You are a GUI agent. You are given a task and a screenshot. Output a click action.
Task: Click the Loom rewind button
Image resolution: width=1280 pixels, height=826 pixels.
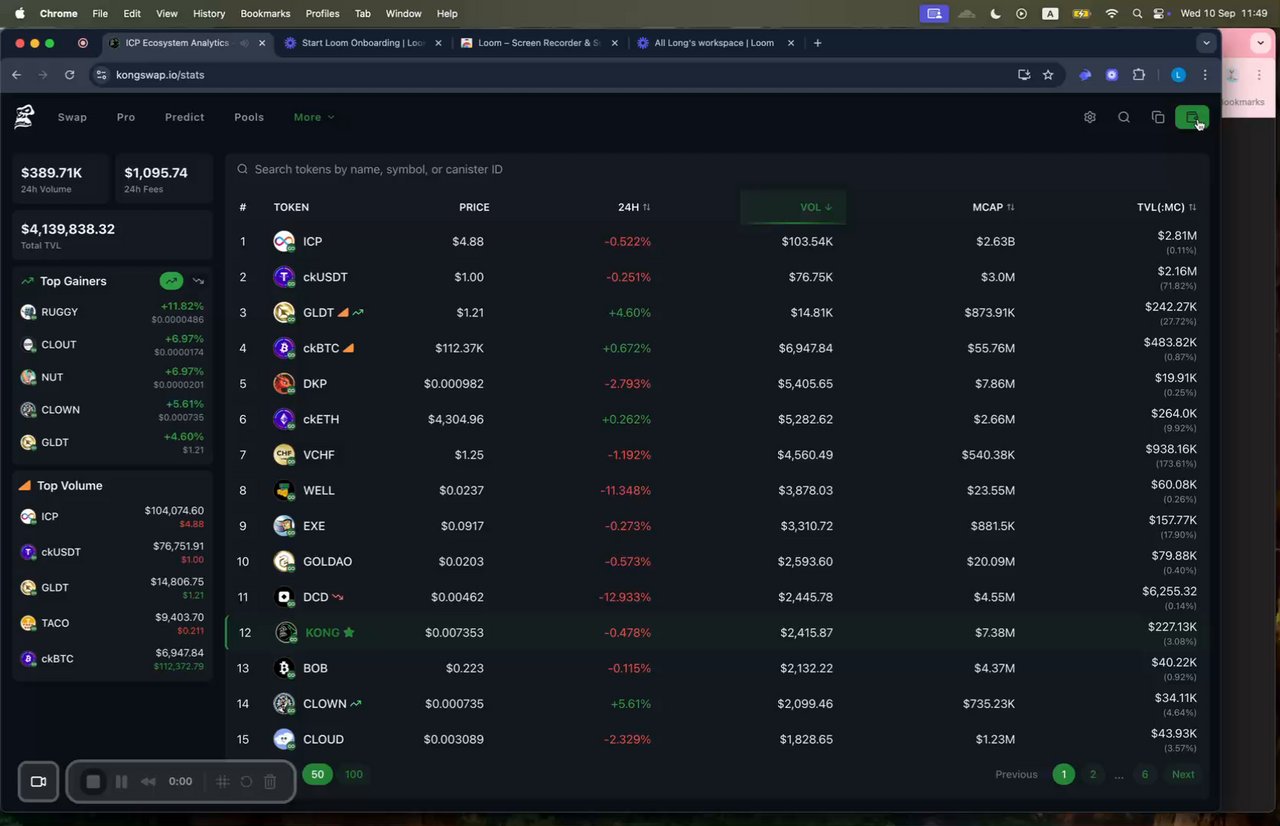click(148, 782)
